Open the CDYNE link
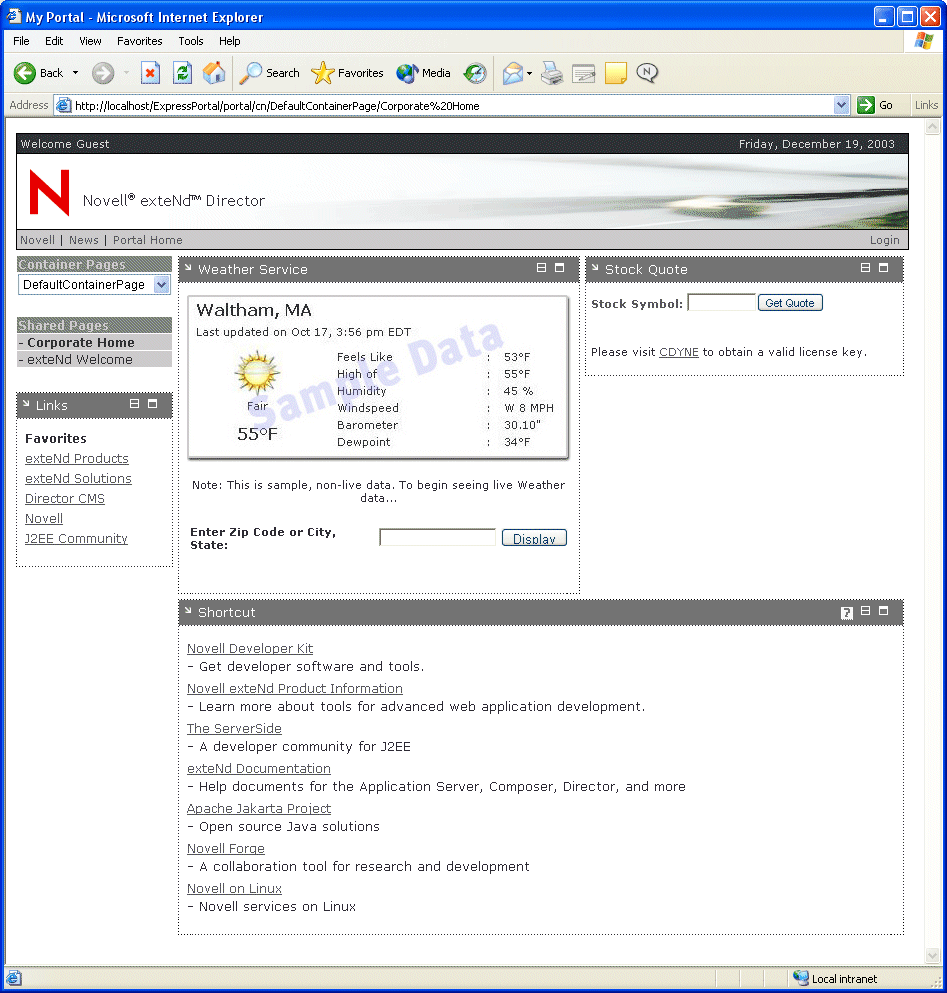 678,352
